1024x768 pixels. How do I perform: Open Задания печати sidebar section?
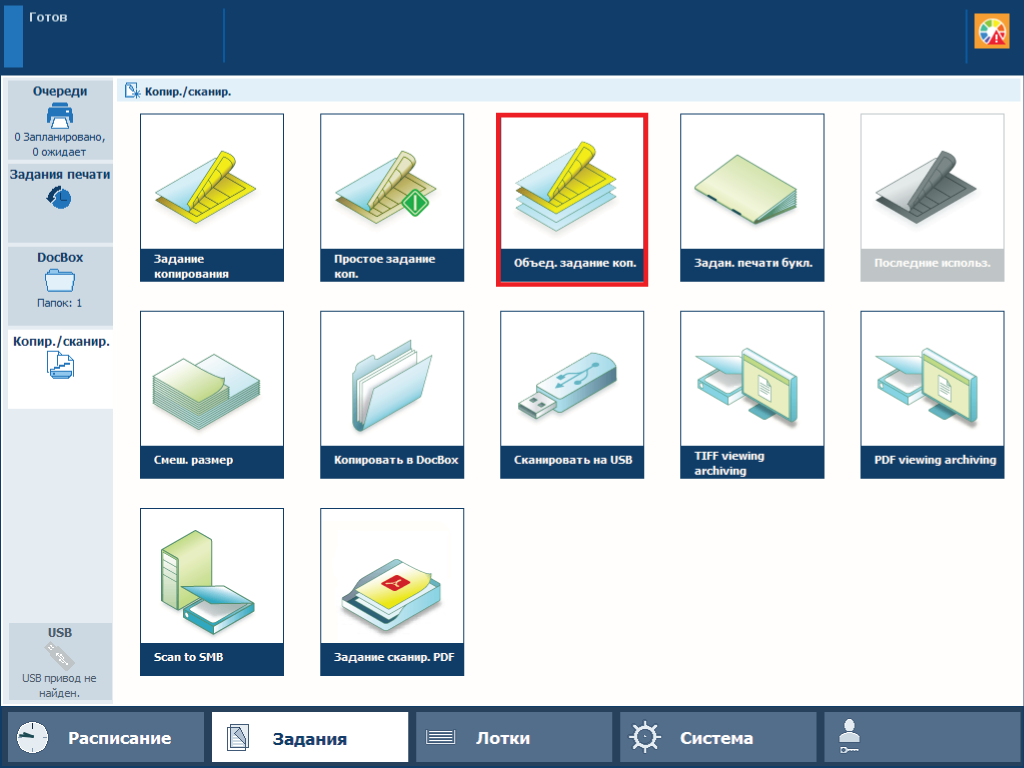coord(60,203)
